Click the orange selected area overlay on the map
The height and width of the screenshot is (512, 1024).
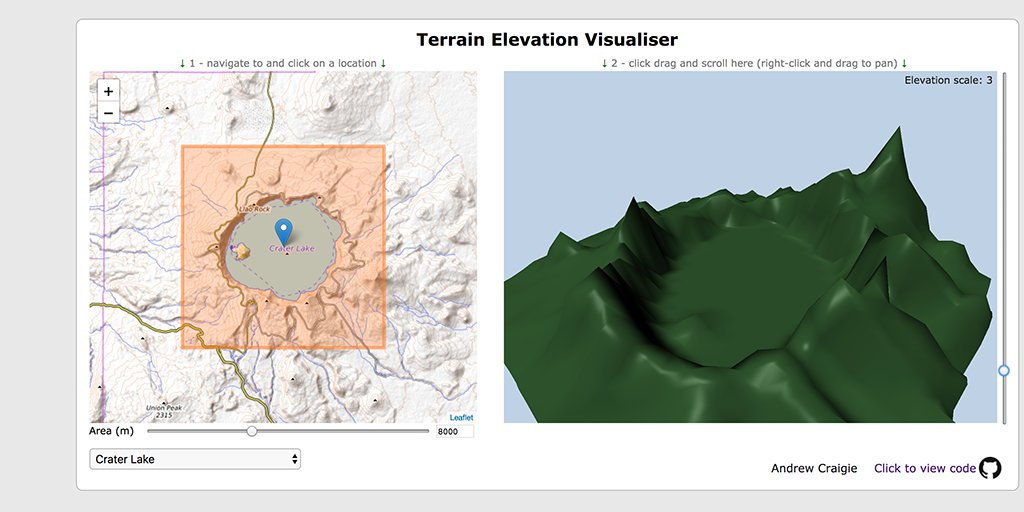coord(283,247)
